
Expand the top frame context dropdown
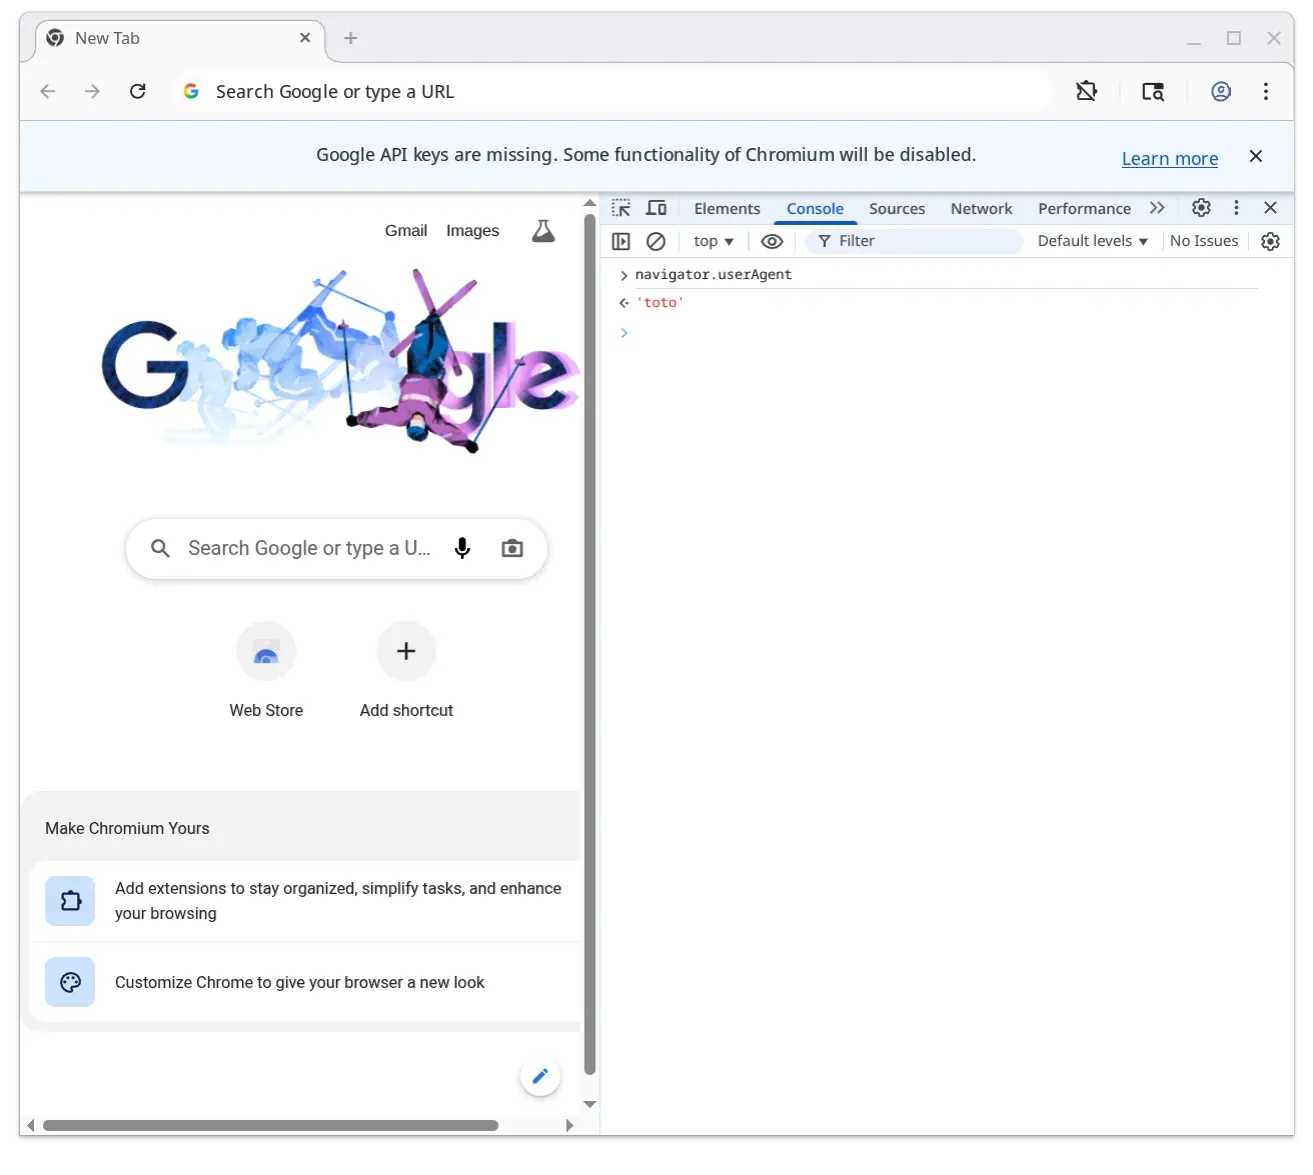point(712,240)
